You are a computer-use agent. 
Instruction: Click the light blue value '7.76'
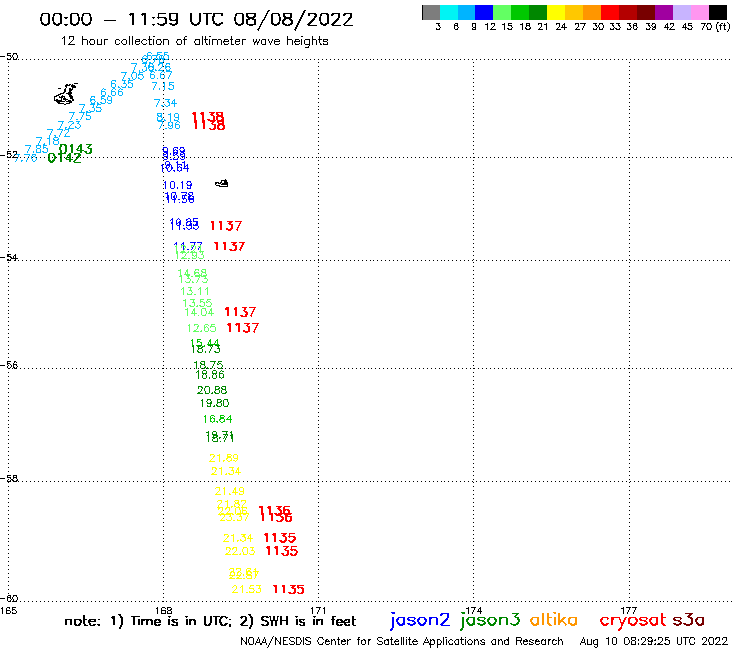click(25, 158)
